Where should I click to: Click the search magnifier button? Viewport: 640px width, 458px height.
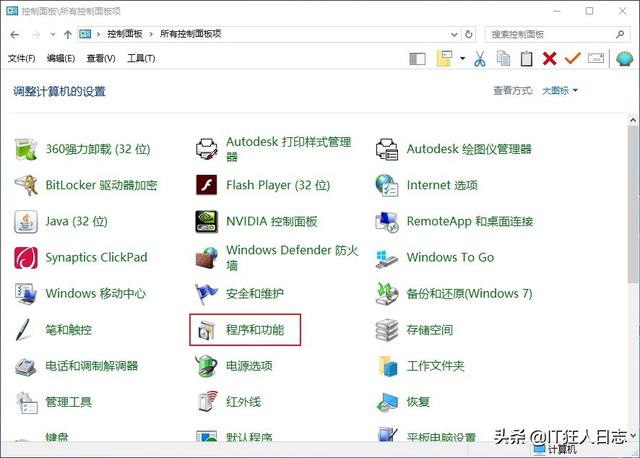point(620,35)
